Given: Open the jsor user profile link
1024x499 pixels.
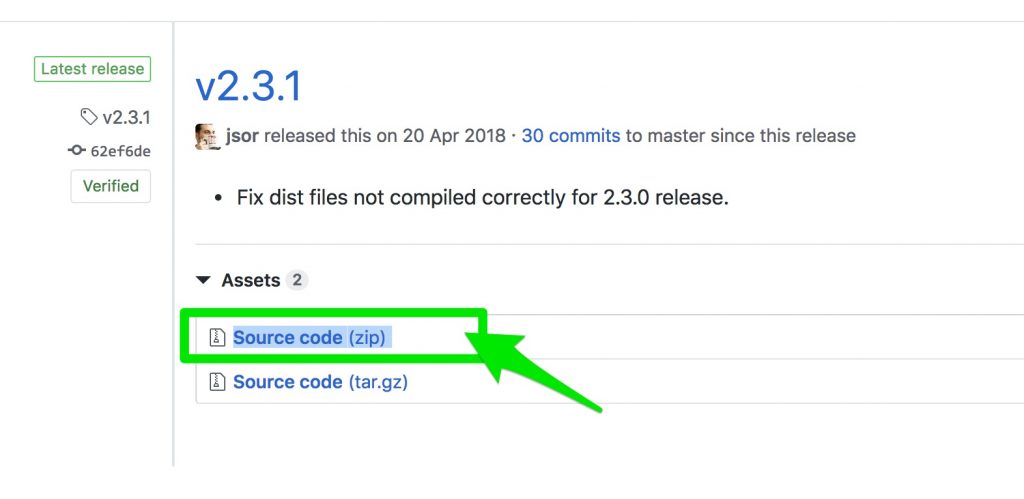Looking at the screenshot, I should tap(243, 136).
